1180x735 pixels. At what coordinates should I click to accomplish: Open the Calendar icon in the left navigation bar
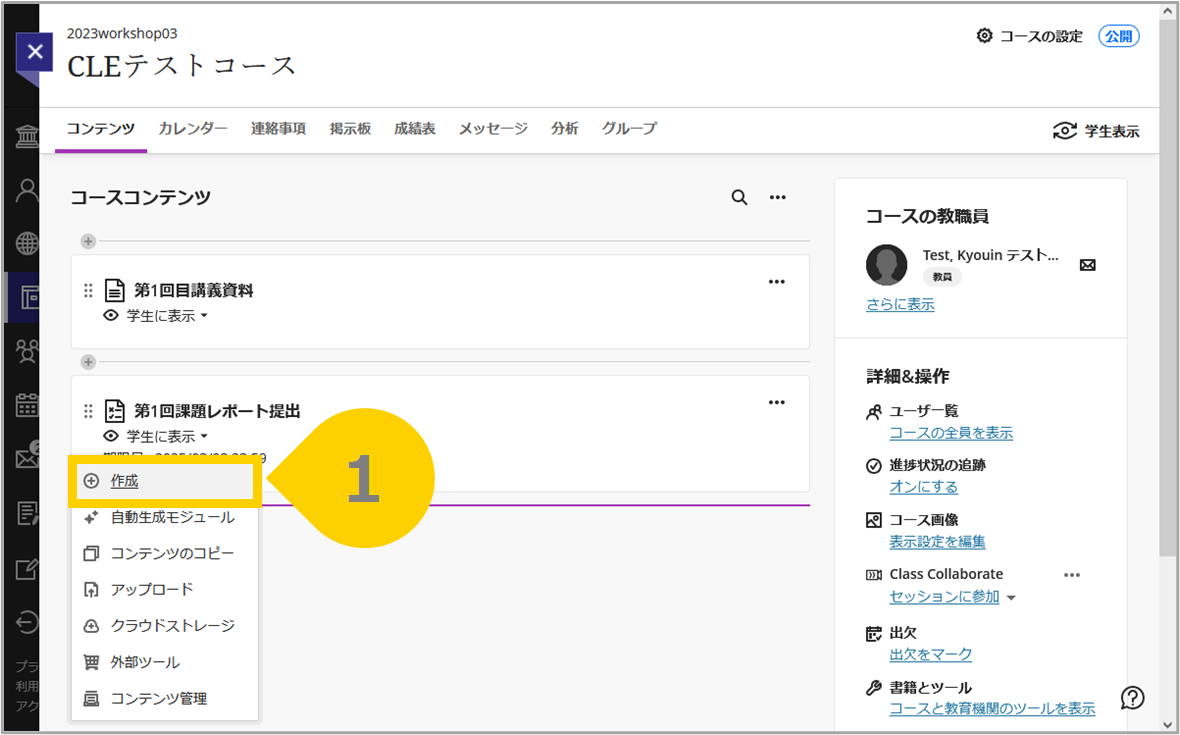25,405
